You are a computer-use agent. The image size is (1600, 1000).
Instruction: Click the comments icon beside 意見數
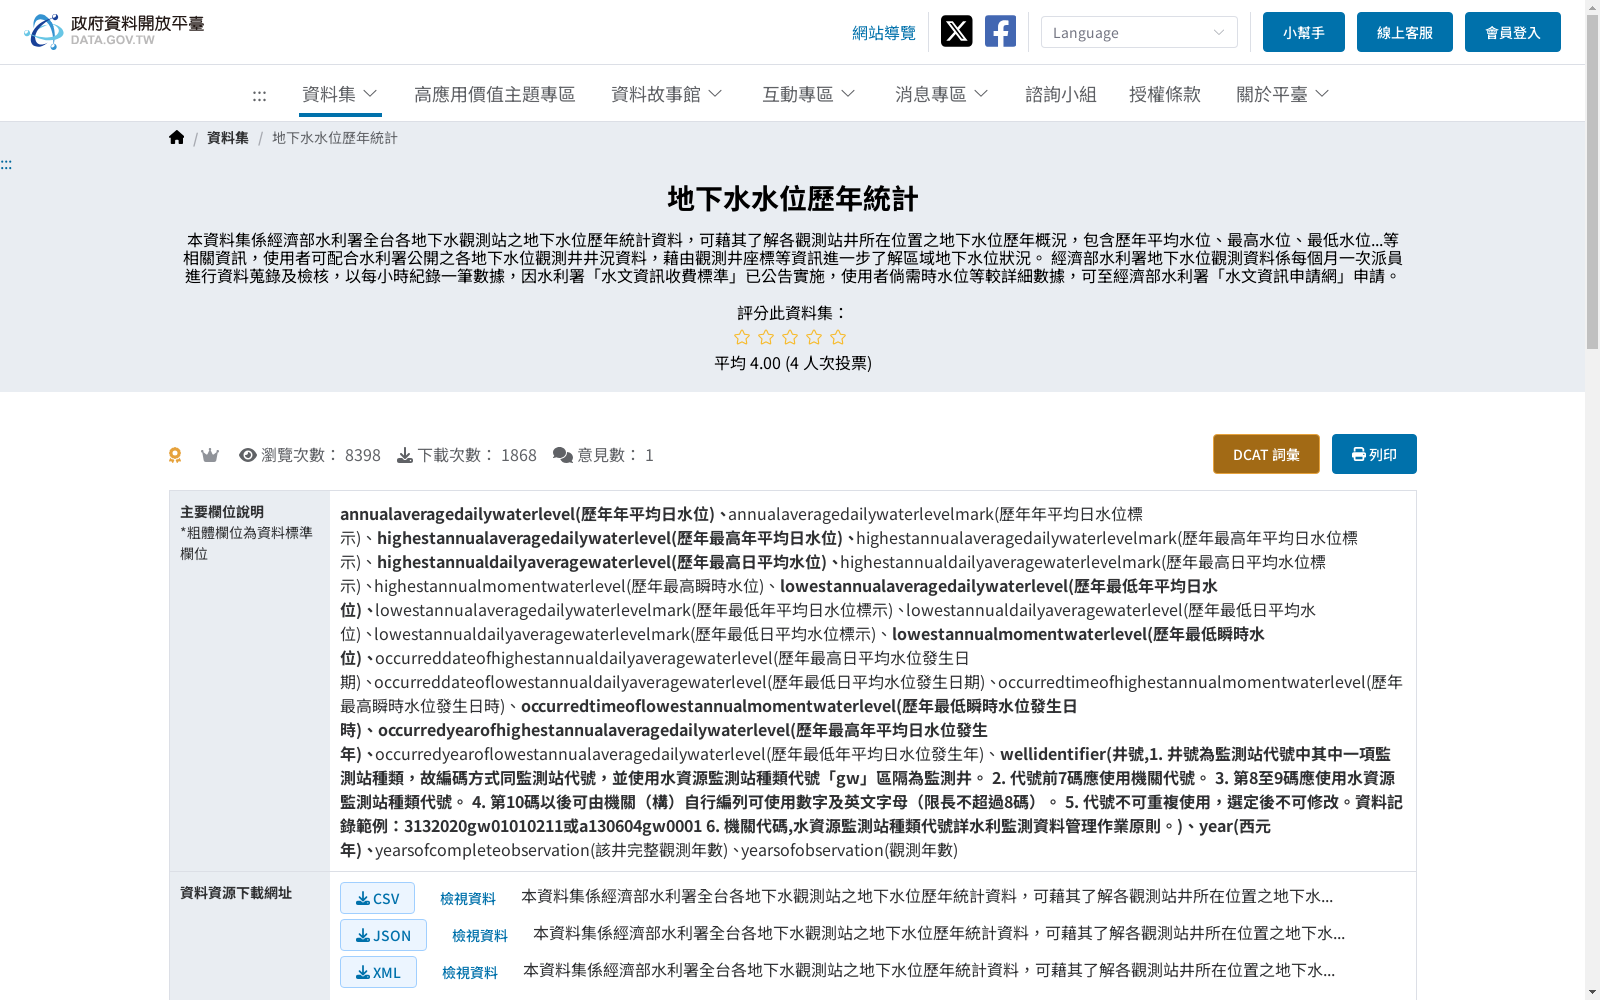(563, 455)
